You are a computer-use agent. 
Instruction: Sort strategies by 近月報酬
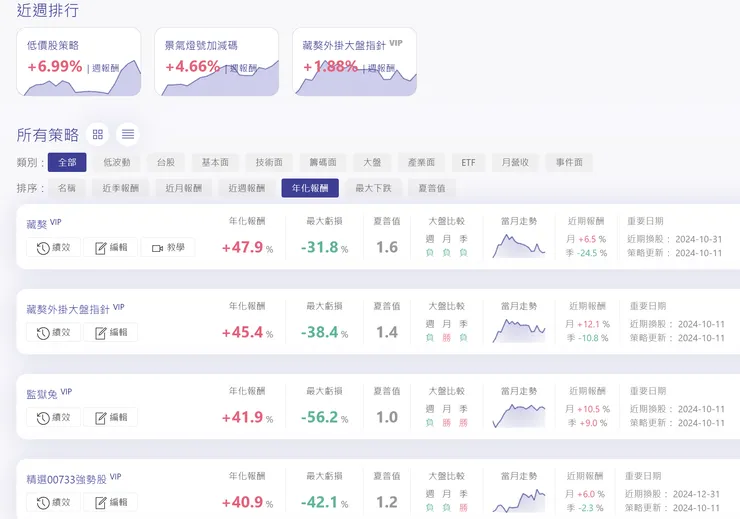184,188
